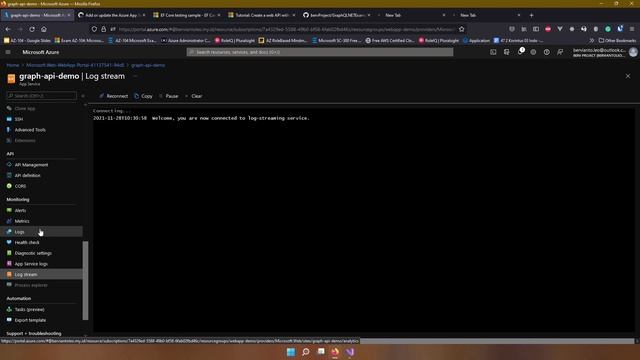This screenshot has width=640, height=360.
Task: Open Alerts under Monitoring
Action: (20, 211)
